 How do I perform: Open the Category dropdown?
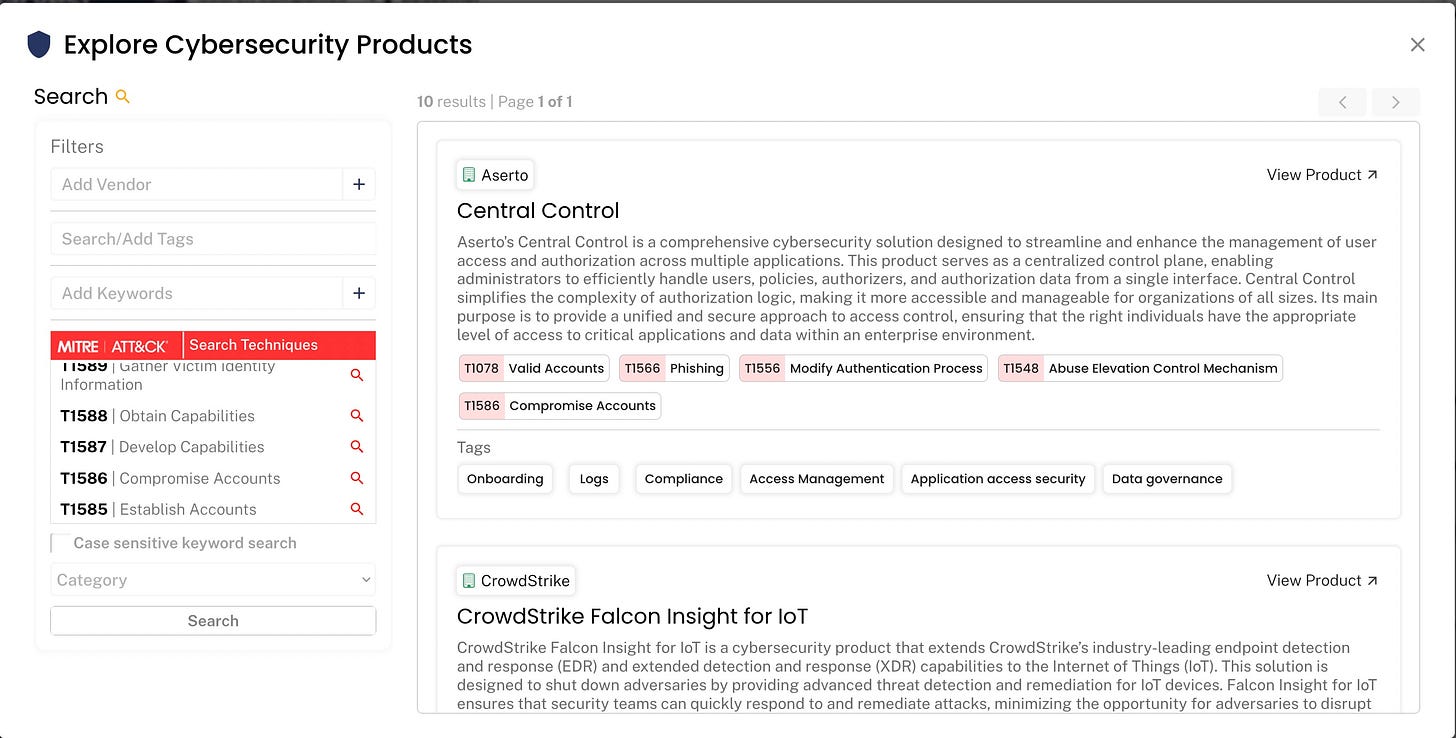tap(213, 580)
